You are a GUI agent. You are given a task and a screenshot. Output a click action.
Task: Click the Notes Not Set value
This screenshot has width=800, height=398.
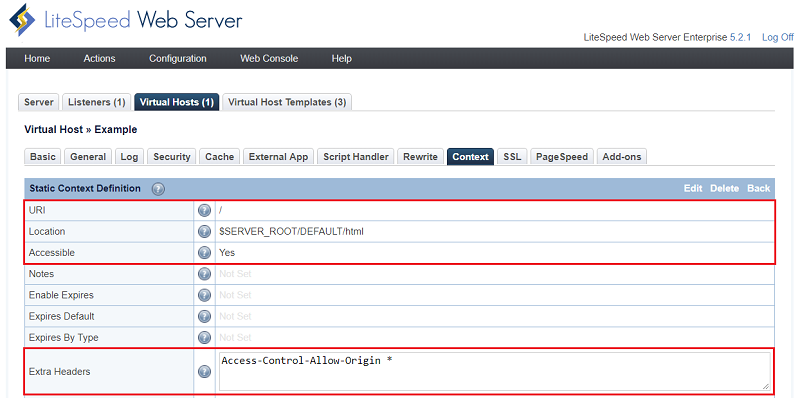click(235, 274)
